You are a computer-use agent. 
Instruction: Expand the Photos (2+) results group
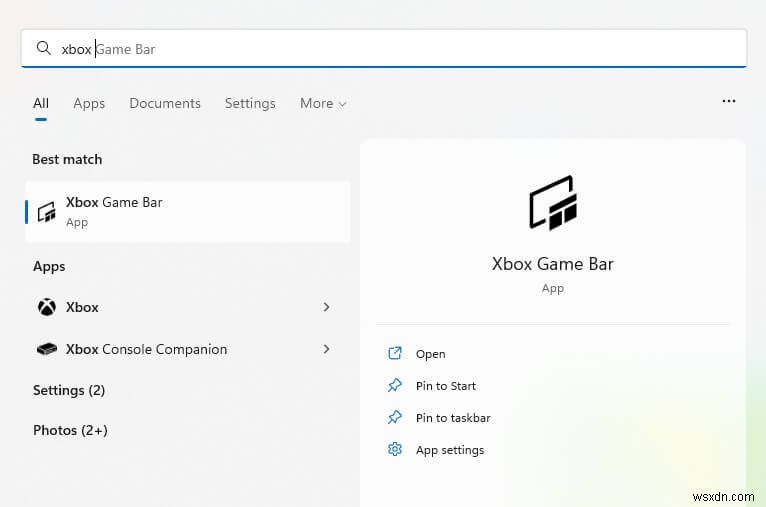click(x=70, y=430)
